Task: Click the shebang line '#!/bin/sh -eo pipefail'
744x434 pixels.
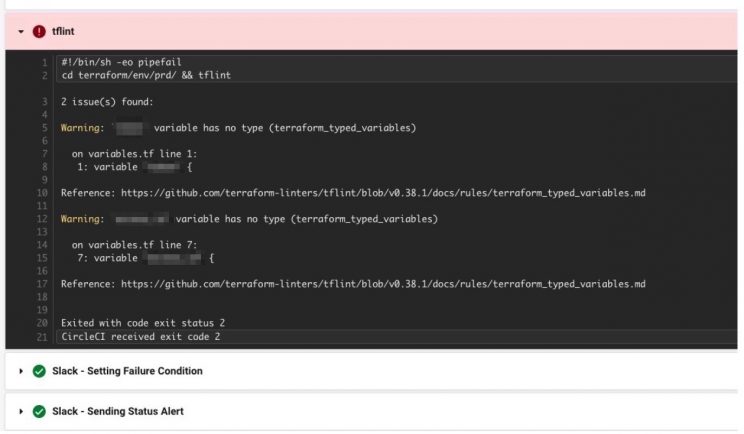Action: pyautogui.click(x=120, y=62)
